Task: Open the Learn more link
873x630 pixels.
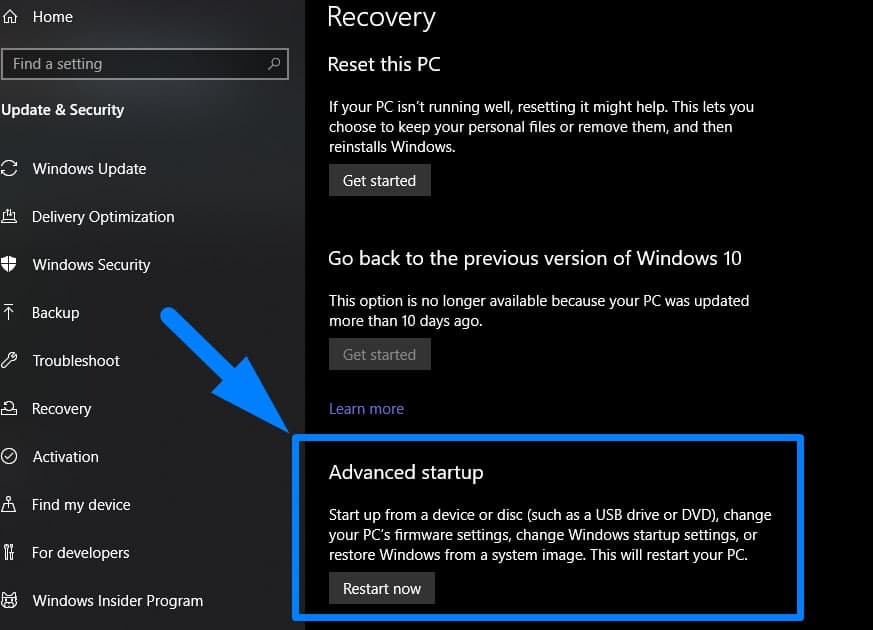Action: (x=366, y=409)
